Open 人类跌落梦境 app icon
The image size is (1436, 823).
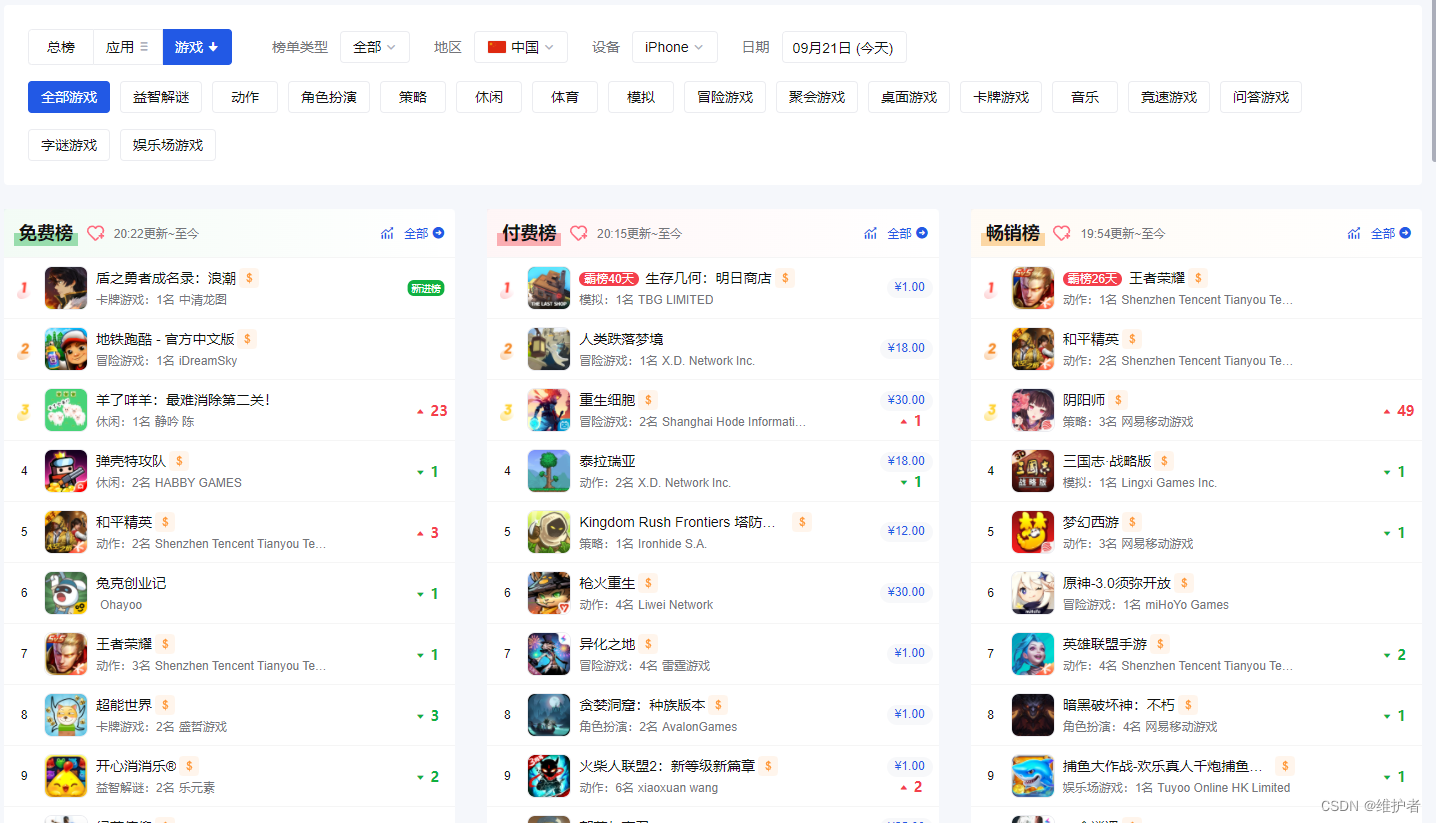549,349
